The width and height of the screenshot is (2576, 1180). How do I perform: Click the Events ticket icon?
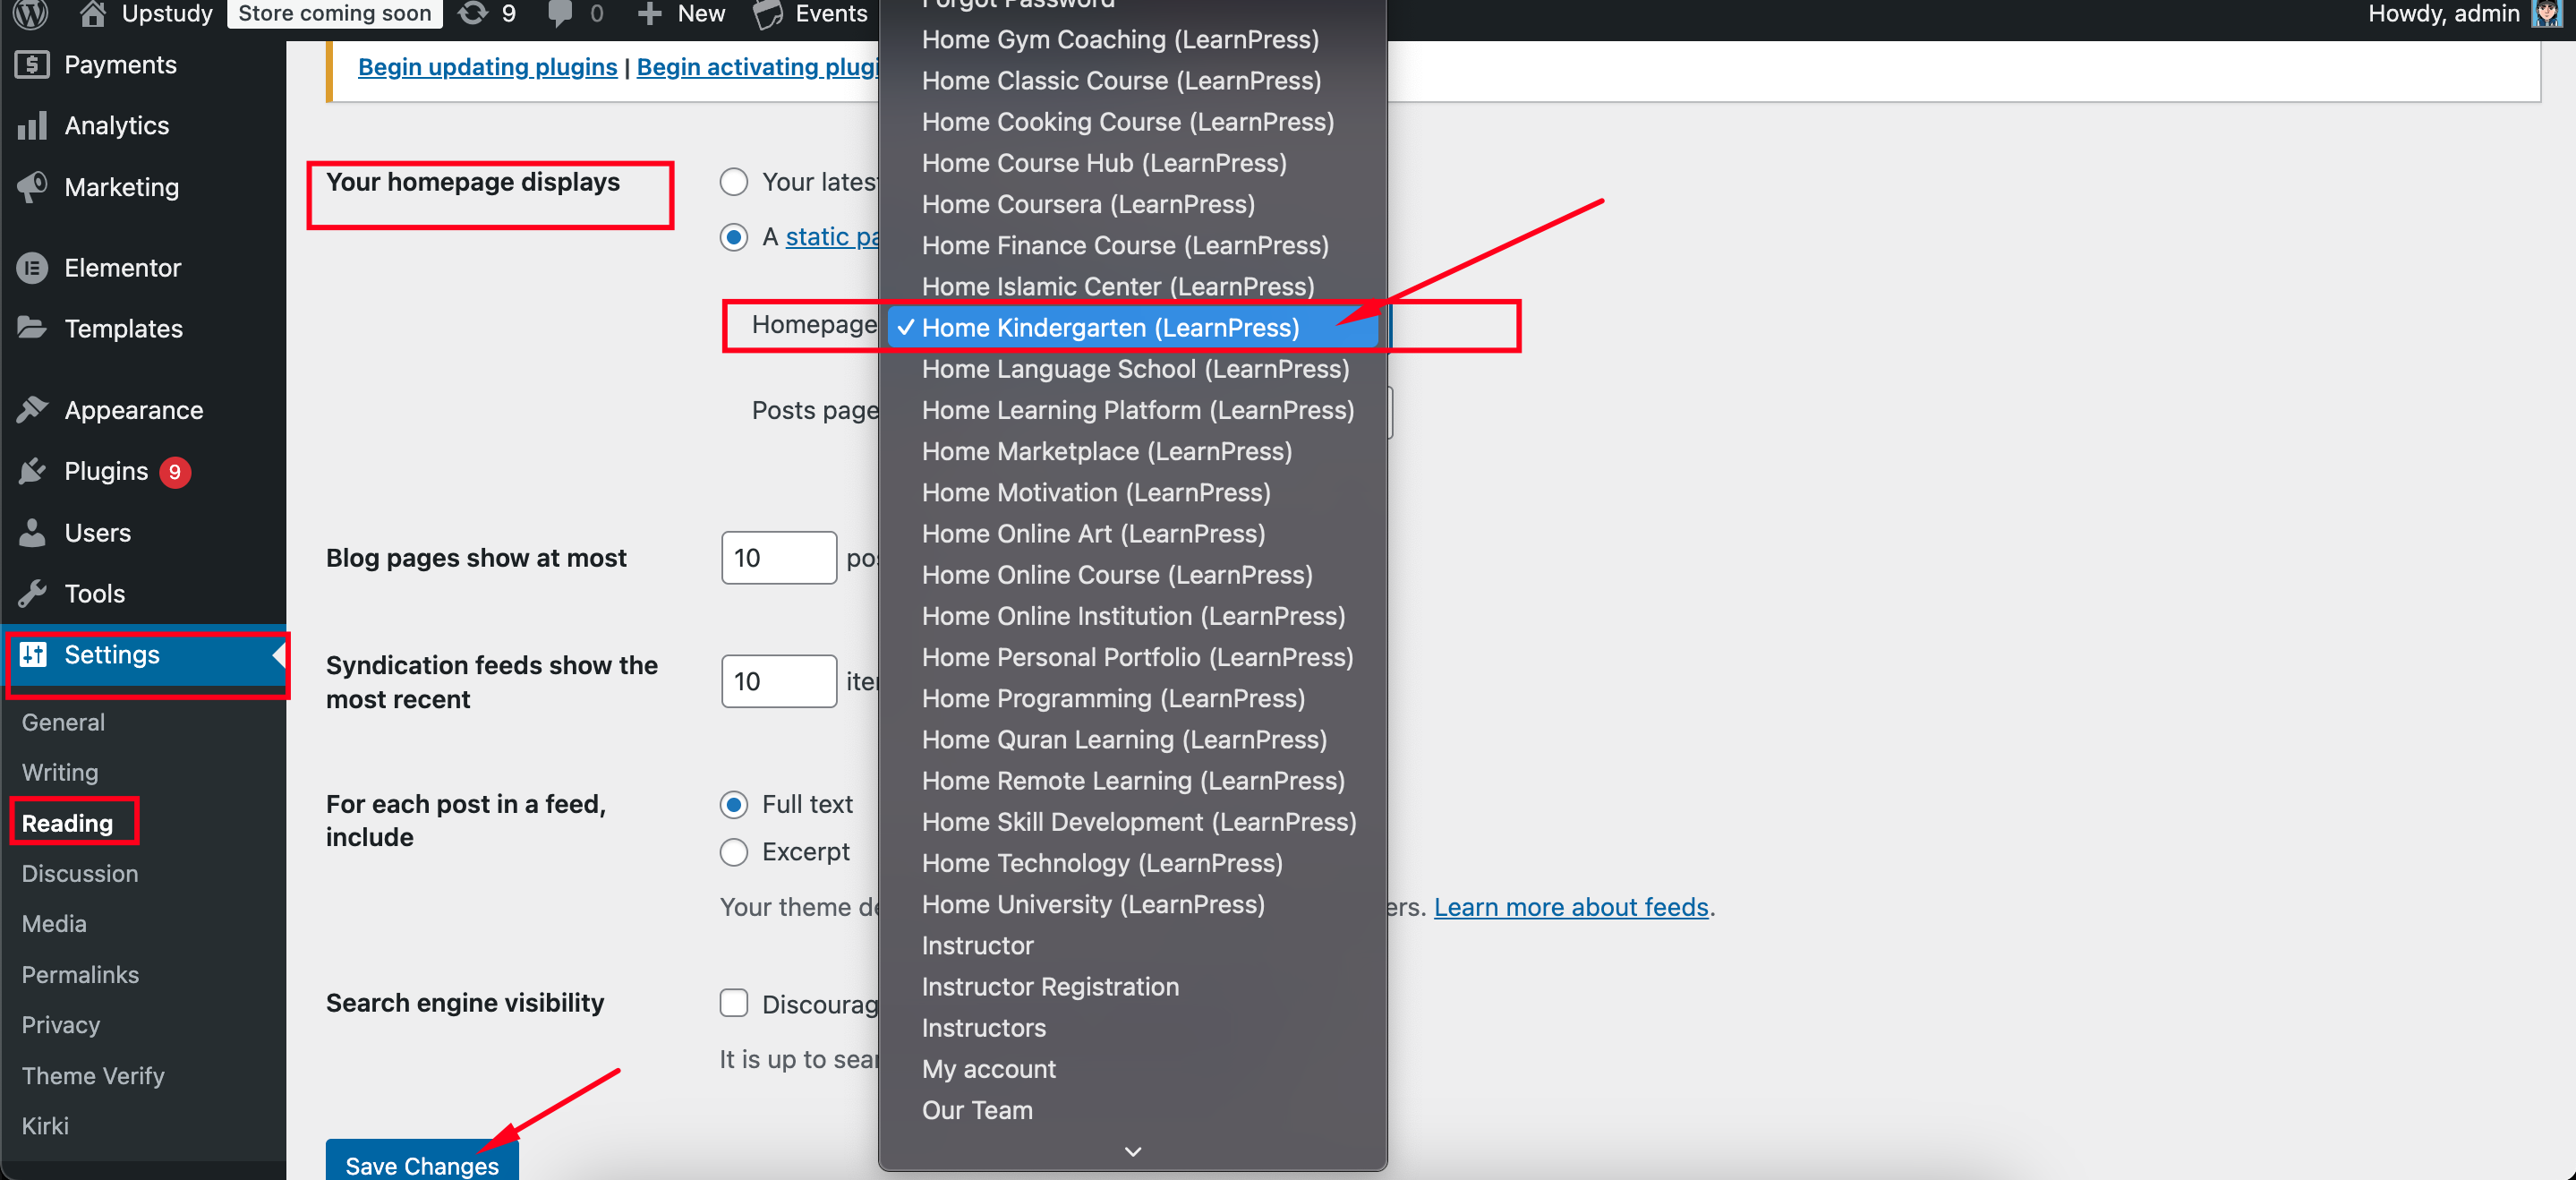coord(767,14)
